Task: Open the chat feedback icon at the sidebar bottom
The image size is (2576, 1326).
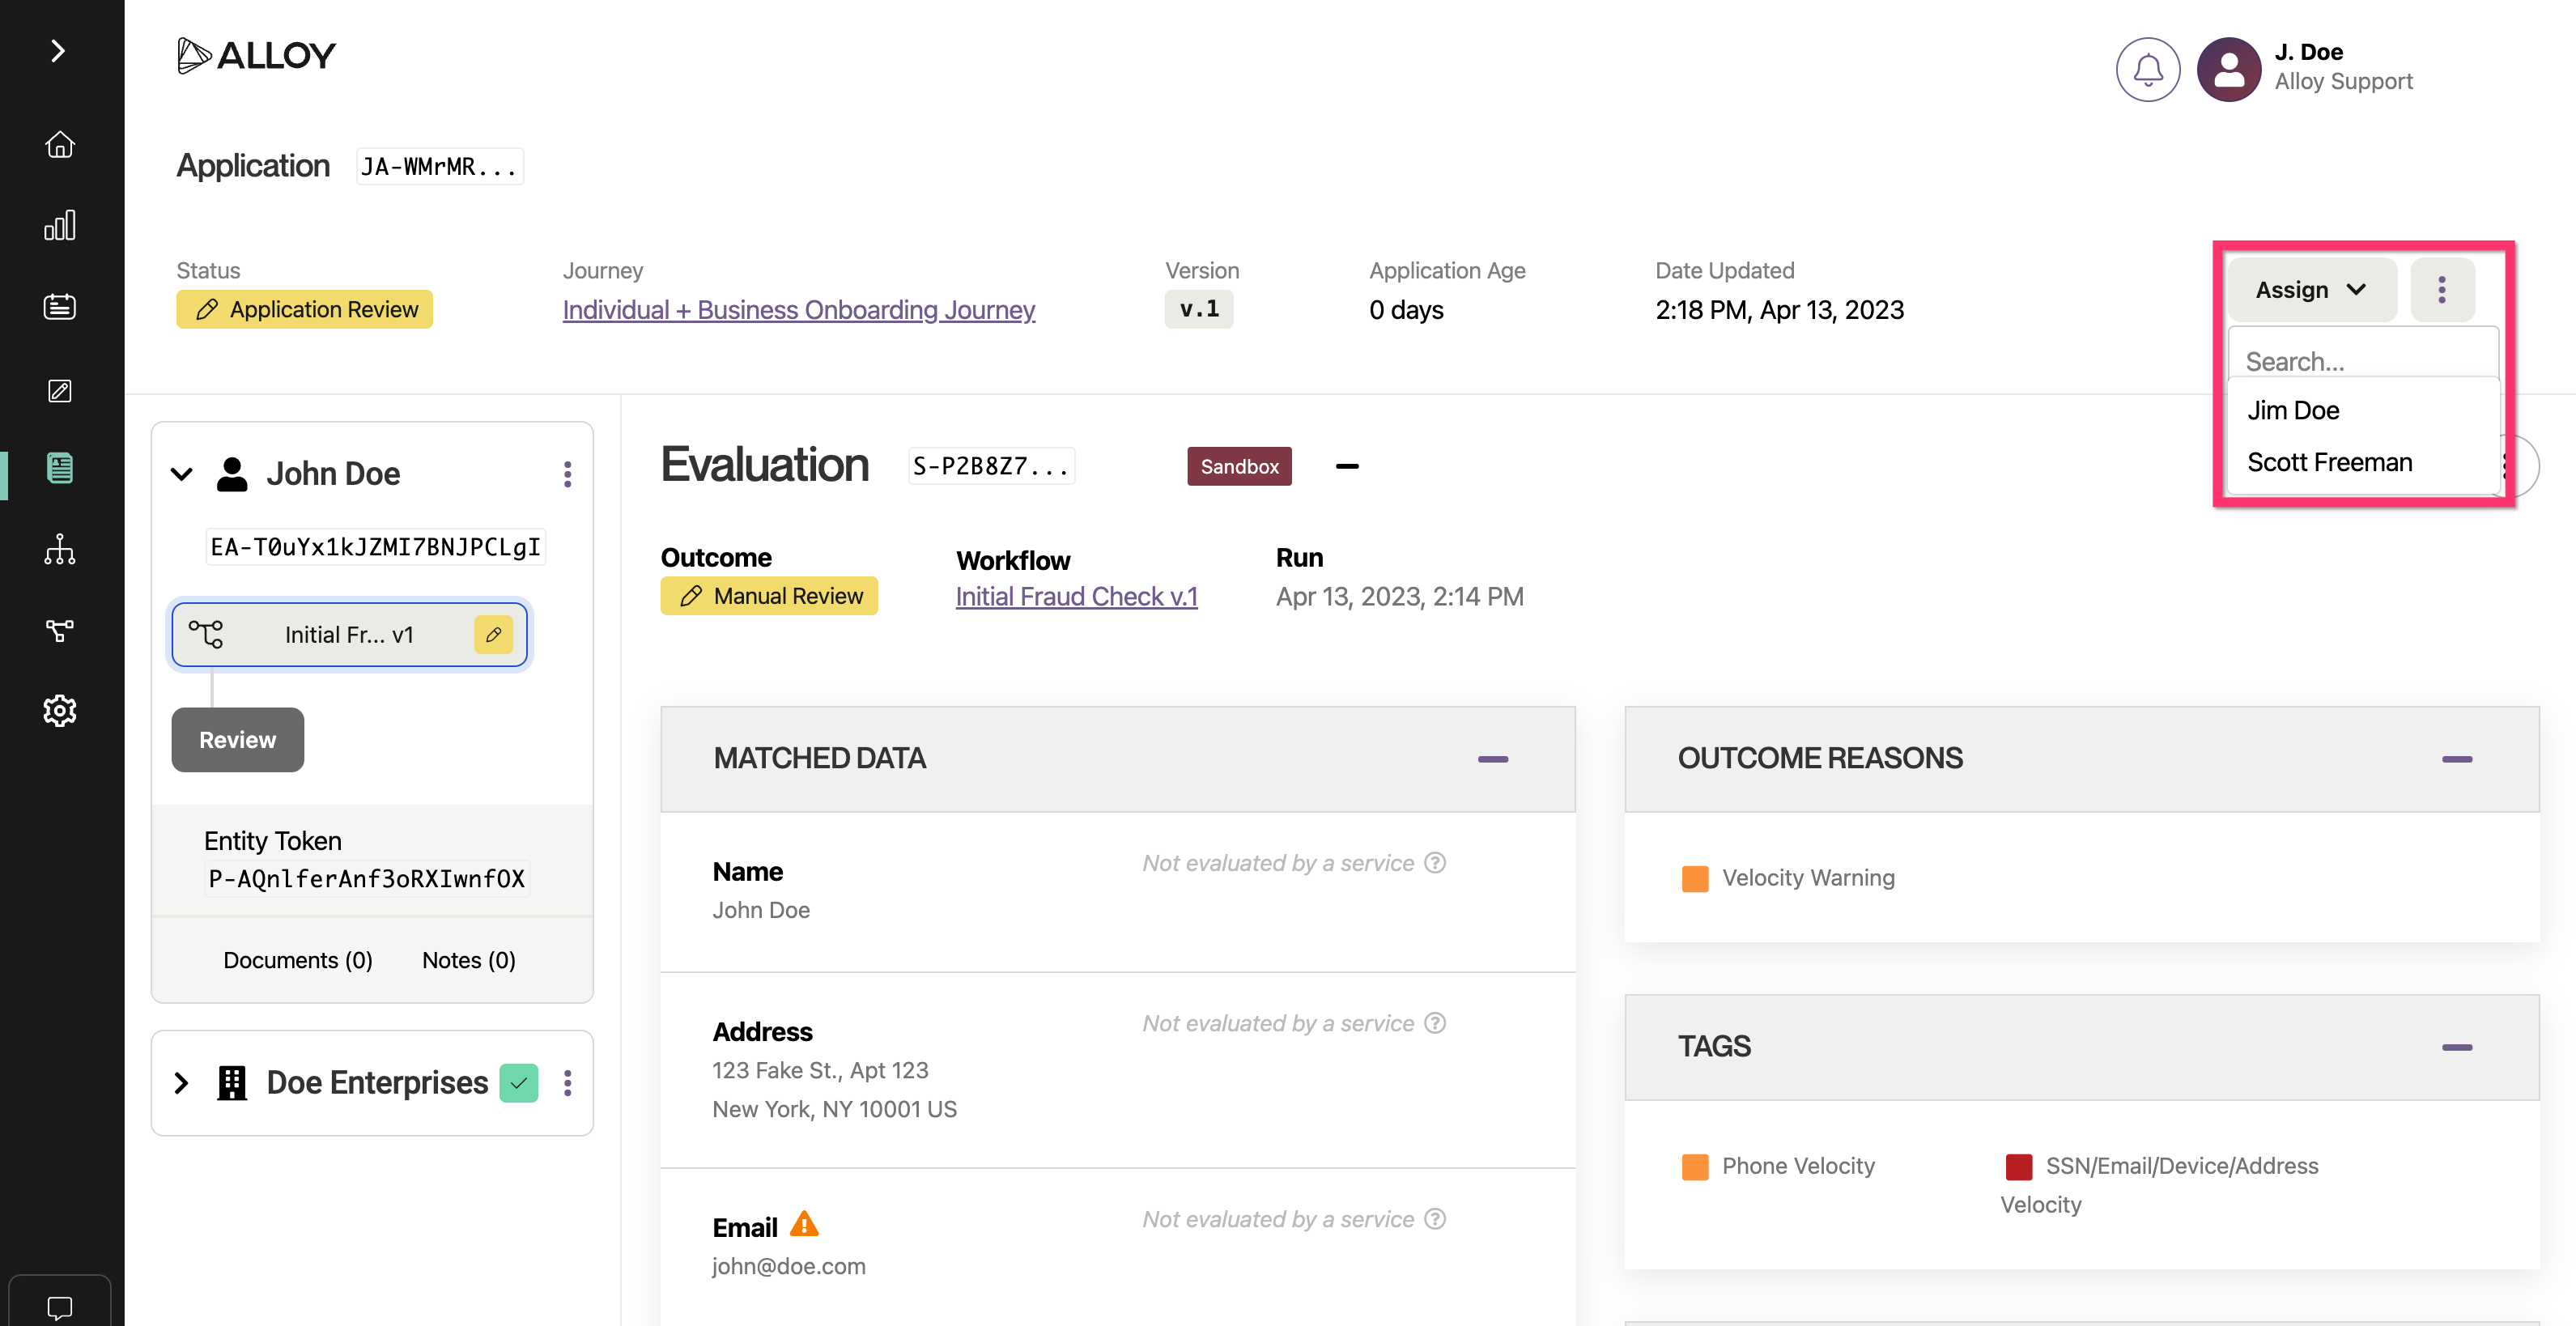Action: tap(60, 1306)
